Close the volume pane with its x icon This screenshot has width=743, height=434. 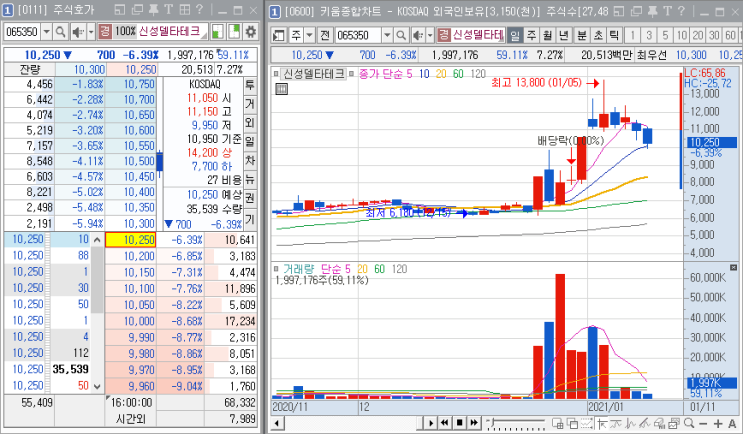[734, 268]
